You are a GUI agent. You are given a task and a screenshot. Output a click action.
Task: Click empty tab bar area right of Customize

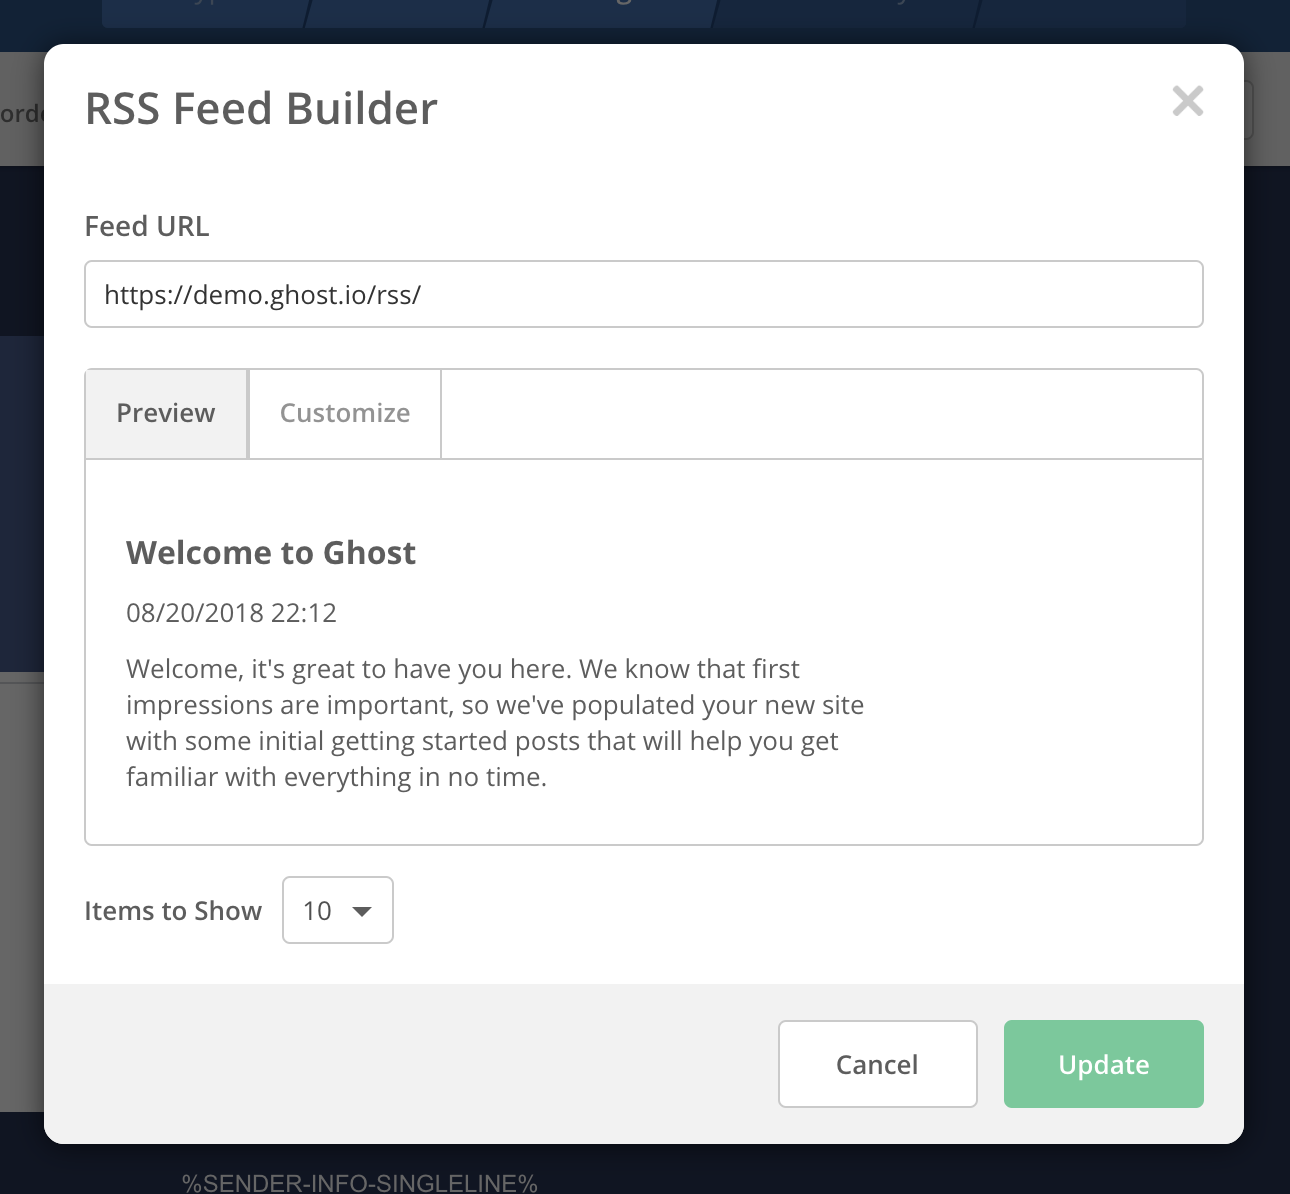pyautogui.click(x=820, y=414)
